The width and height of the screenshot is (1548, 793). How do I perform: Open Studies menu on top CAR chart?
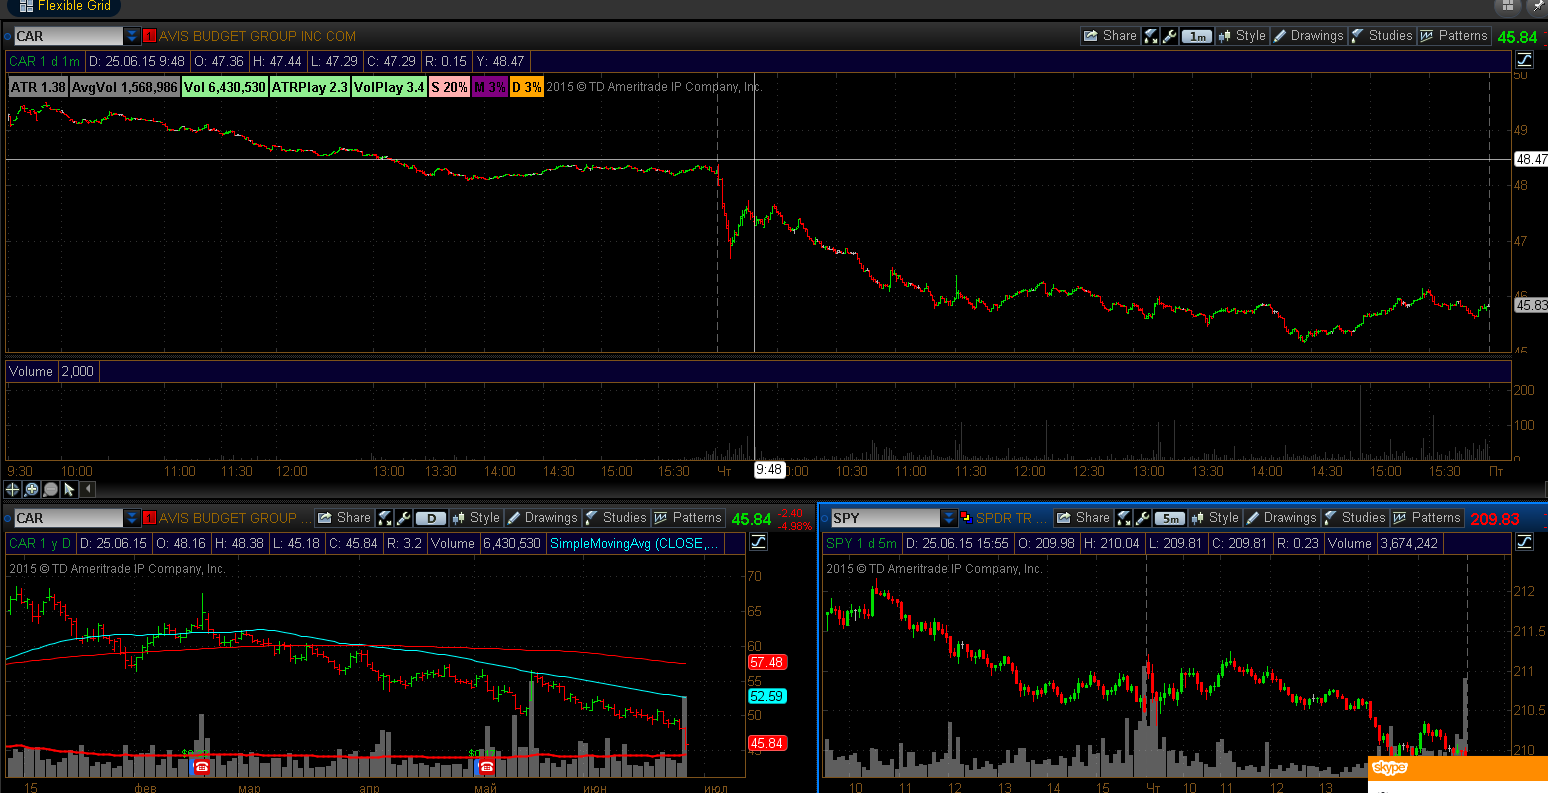(1381, 36)
